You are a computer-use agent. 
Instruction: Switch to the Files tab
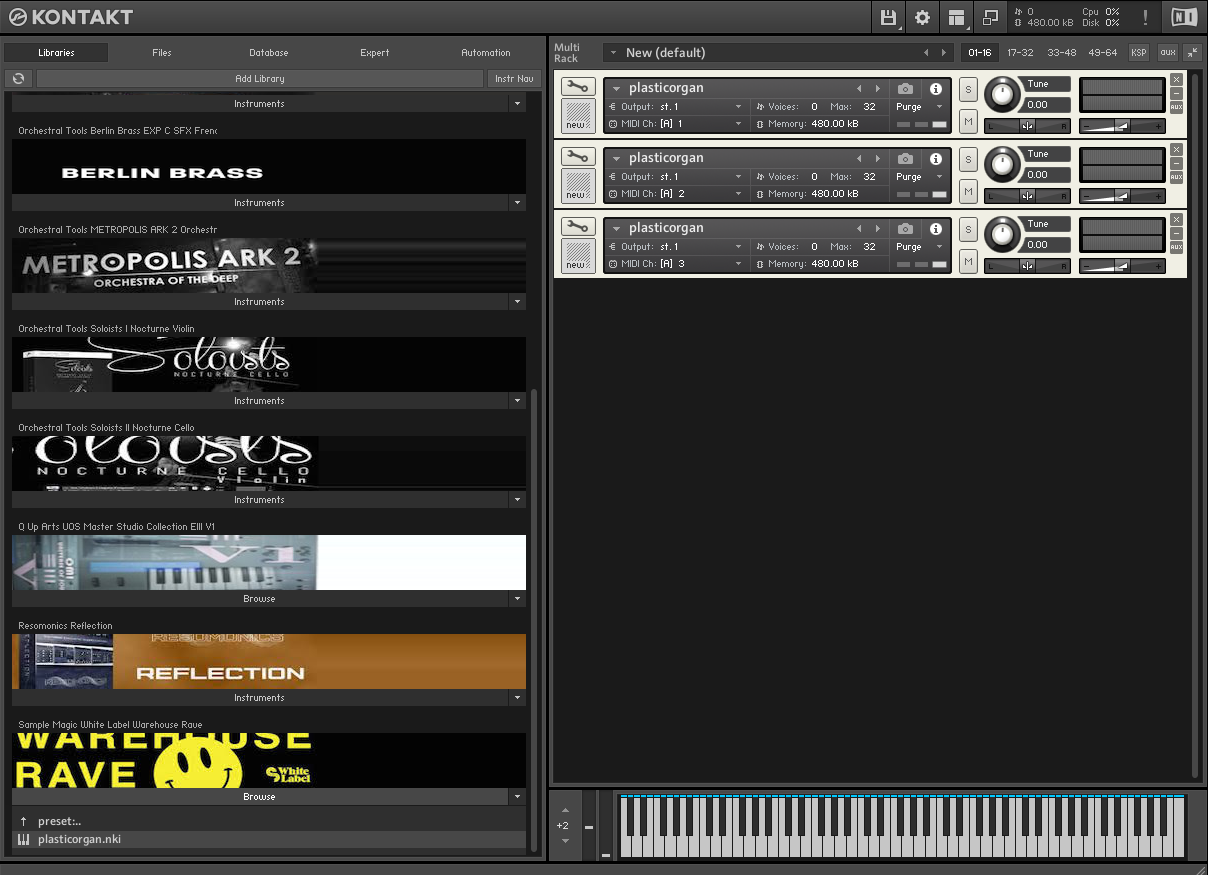coord(162,53)
